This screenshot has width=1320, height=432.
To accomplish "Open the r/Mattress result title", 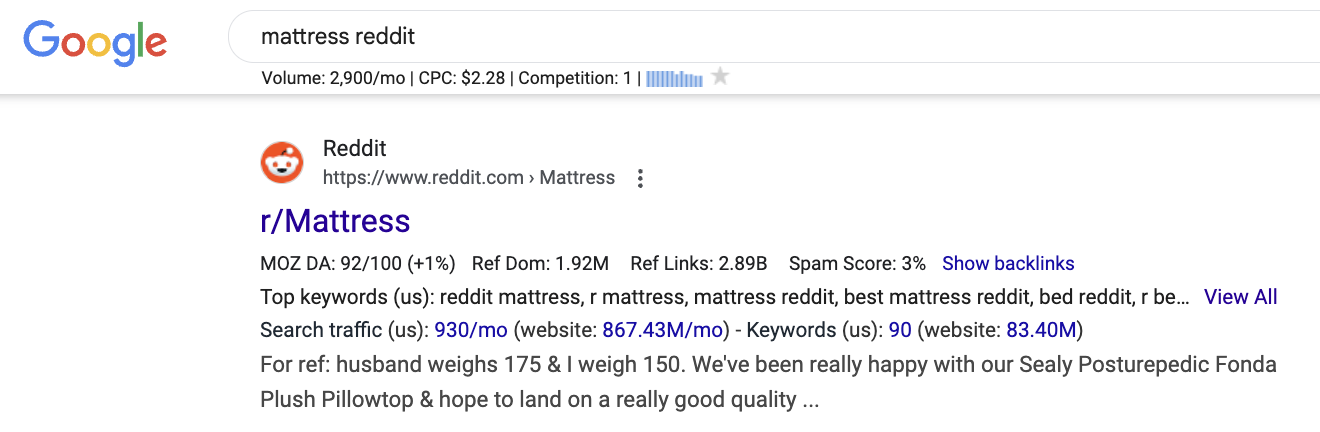I will pos(335,220).
